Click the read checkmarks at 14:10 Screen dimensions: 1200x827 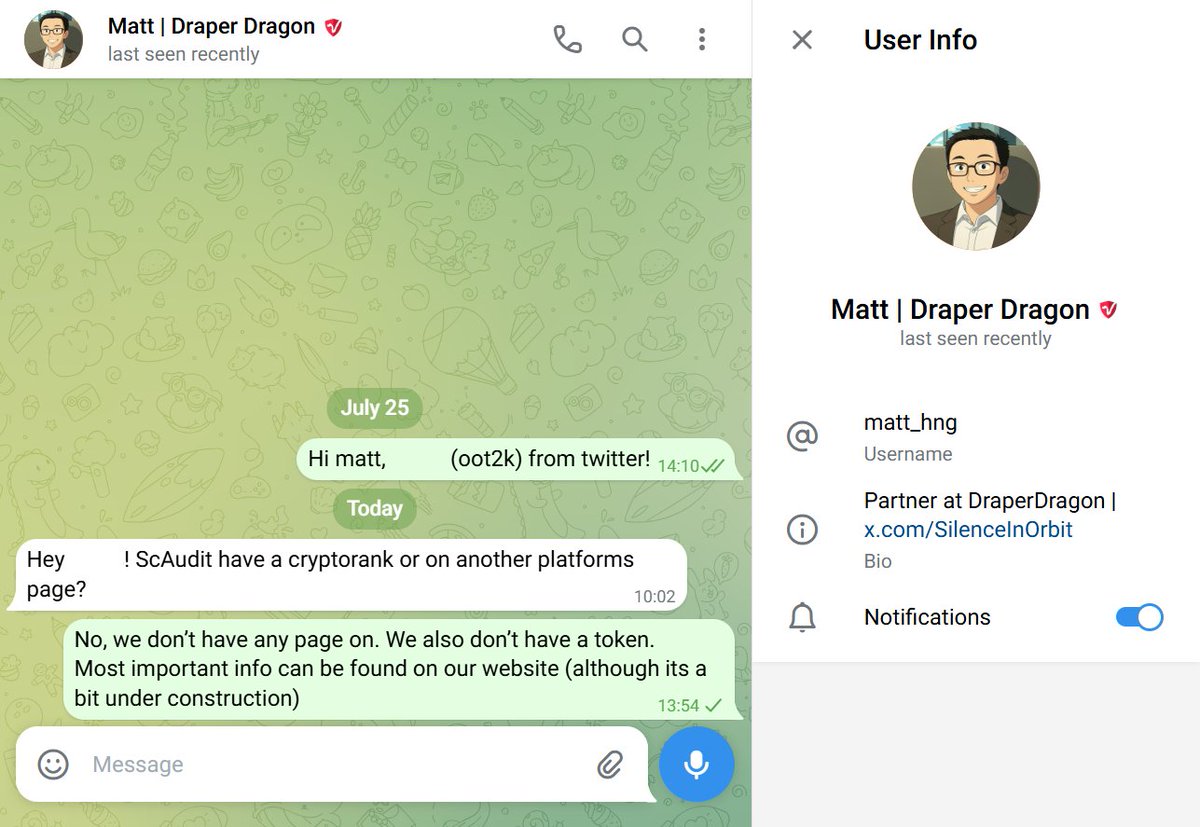click(713, 466)
